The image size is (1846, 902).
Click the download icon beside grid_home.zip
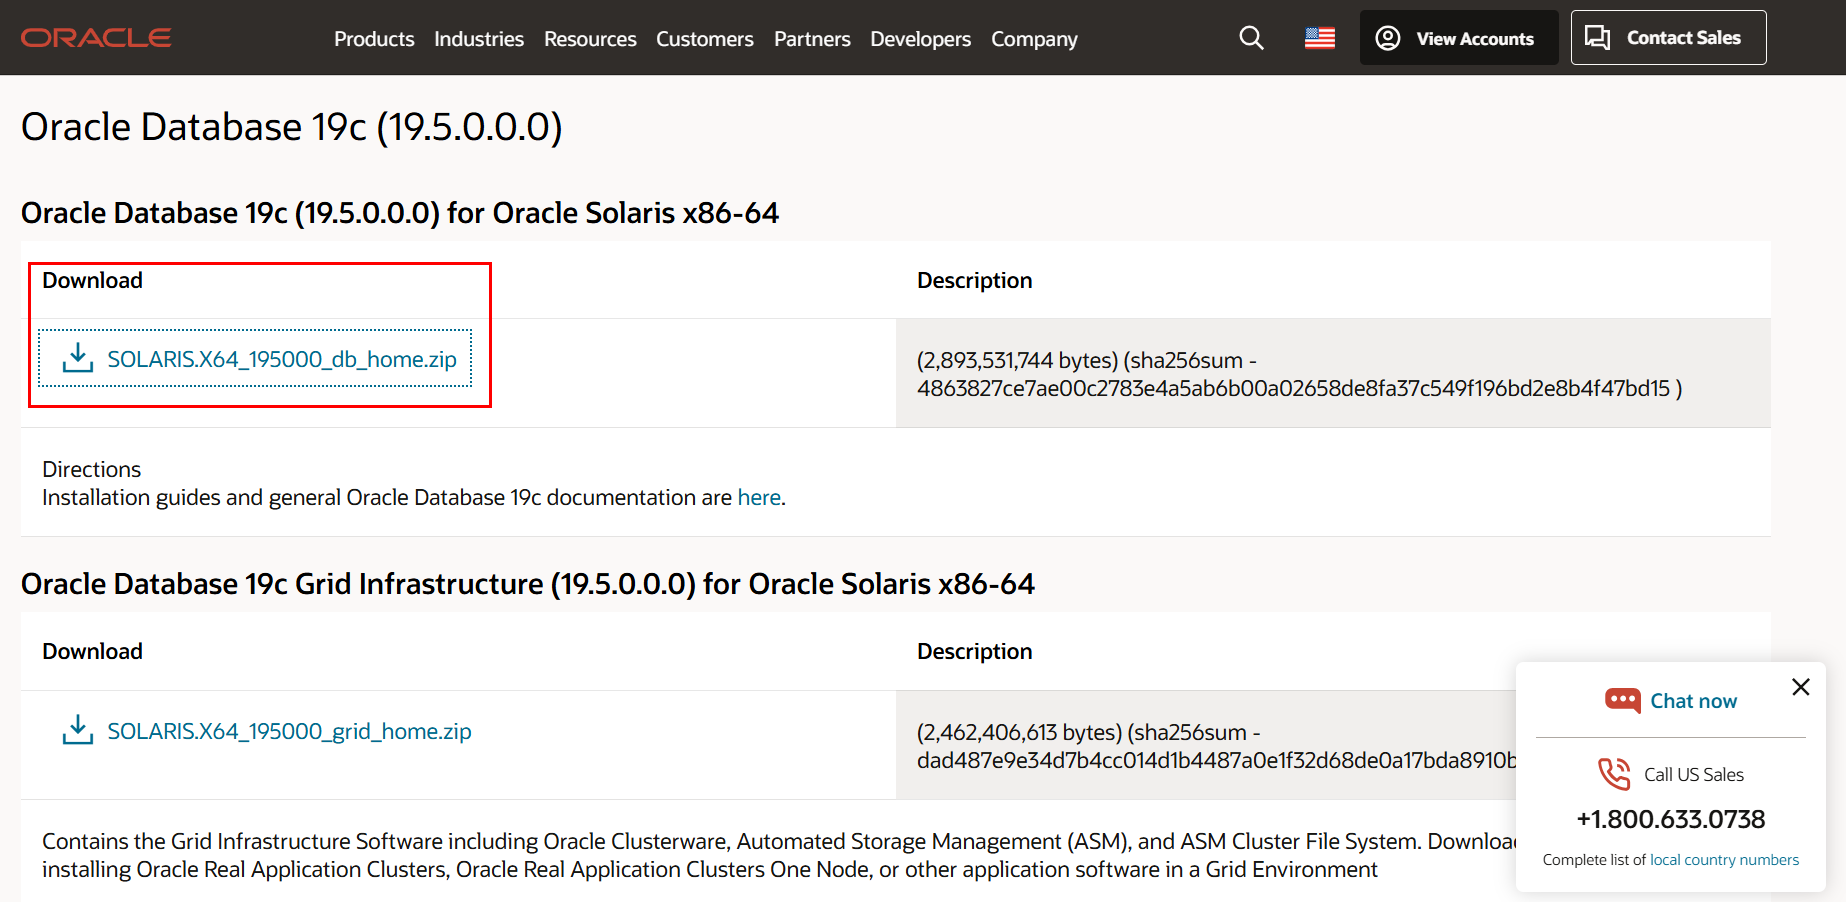(x=77, y=730)
